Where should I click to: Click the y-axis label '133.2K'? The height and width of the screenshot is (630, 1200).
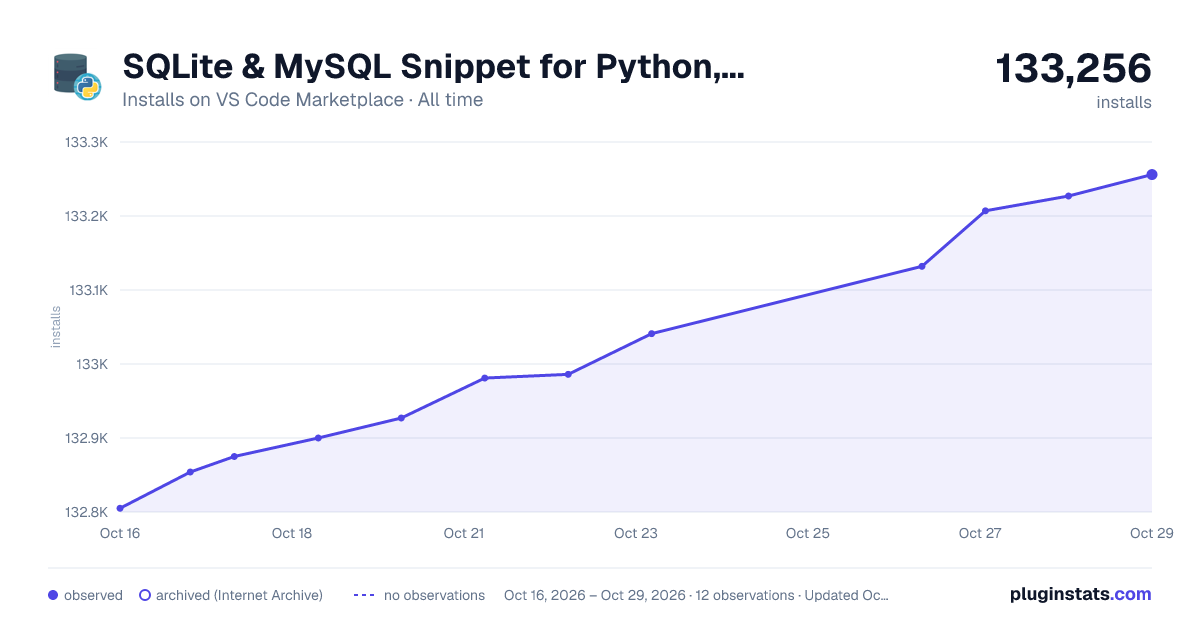click(x=86, y=216)
